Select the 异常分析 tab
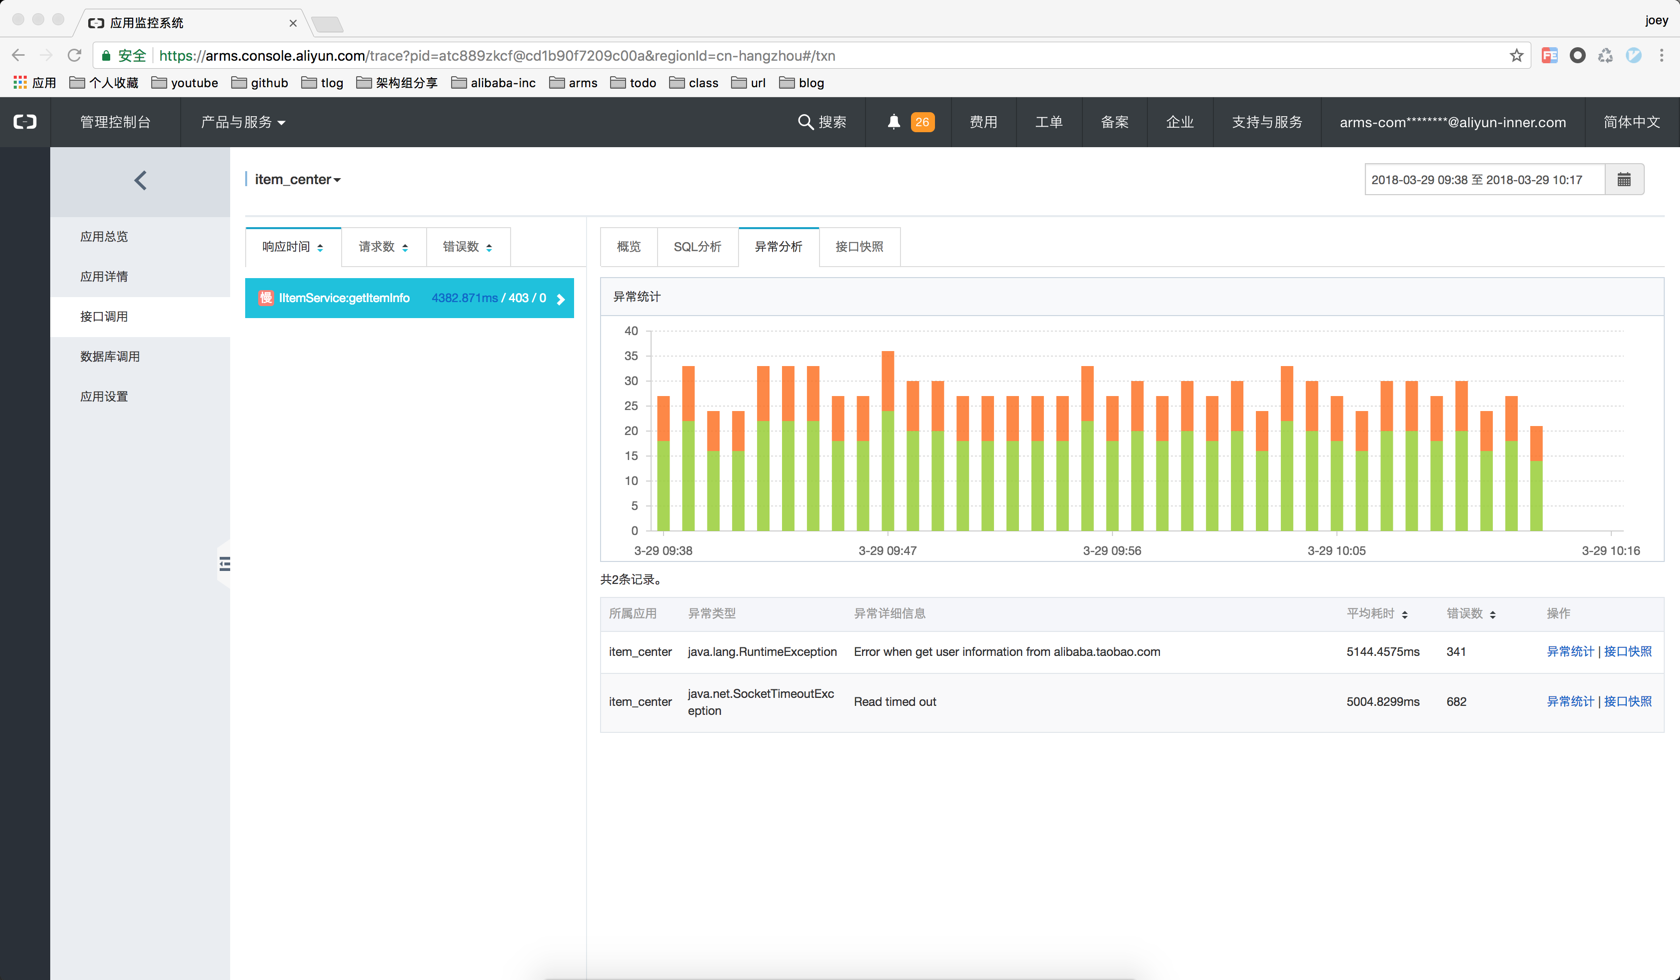The image size is (1680, 980). point(778,247)
